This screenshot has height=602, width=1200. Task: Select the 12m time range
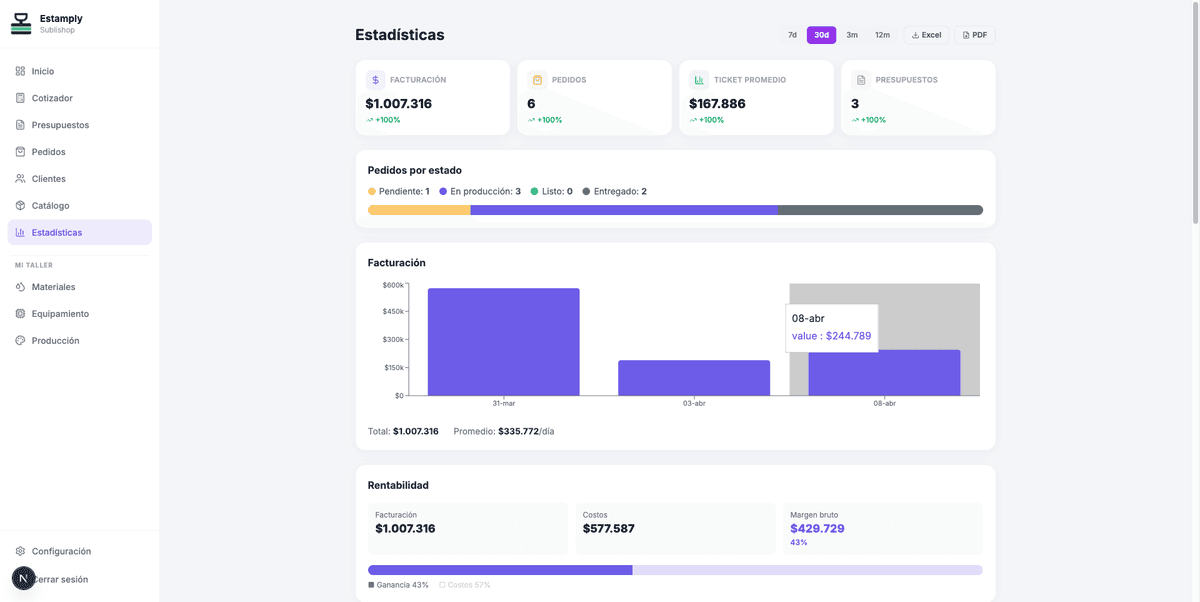882,35
